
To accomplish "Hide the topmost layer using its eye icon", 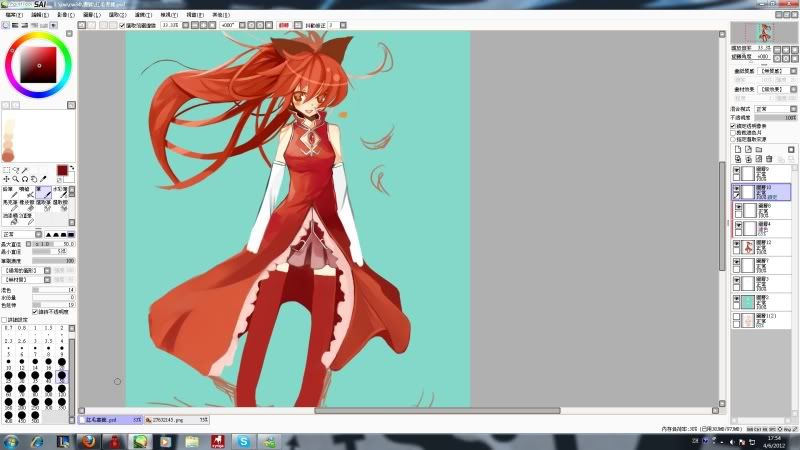I will pyautogui.click(x=737, y=171).
